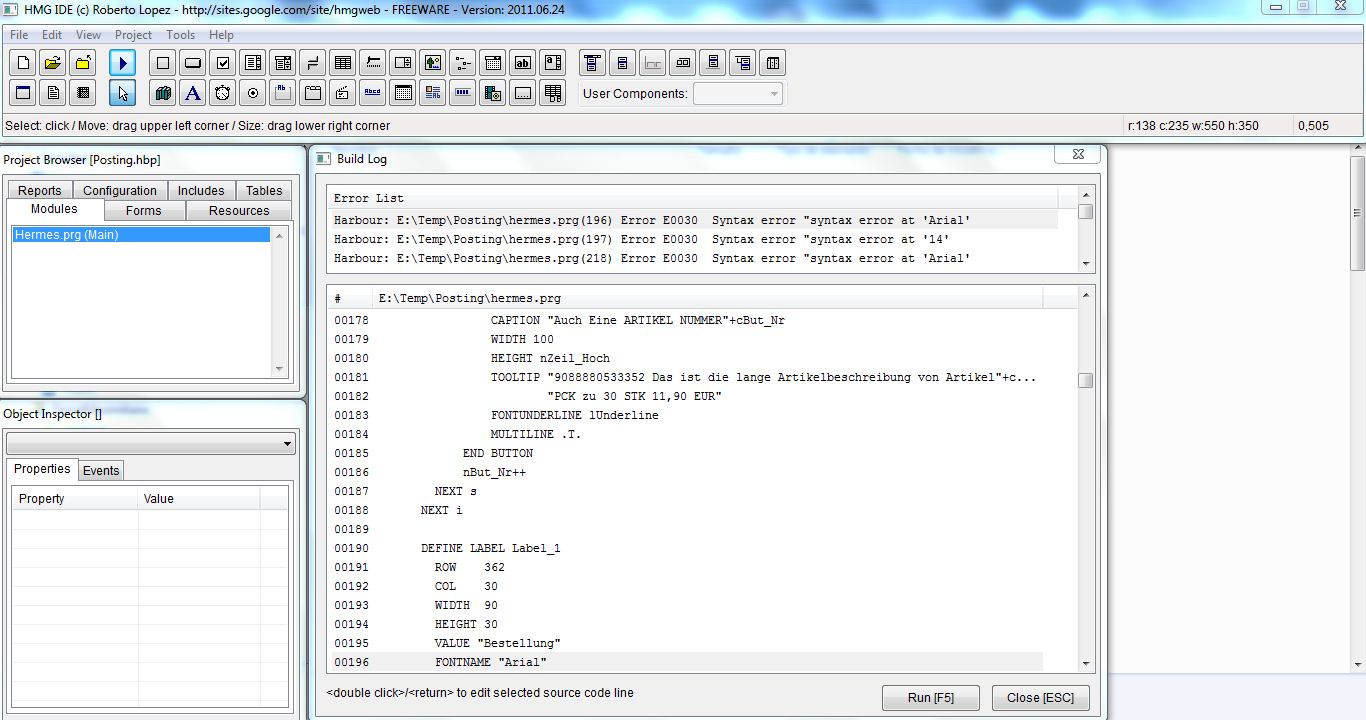Click the new form window icon

[23, 93]
